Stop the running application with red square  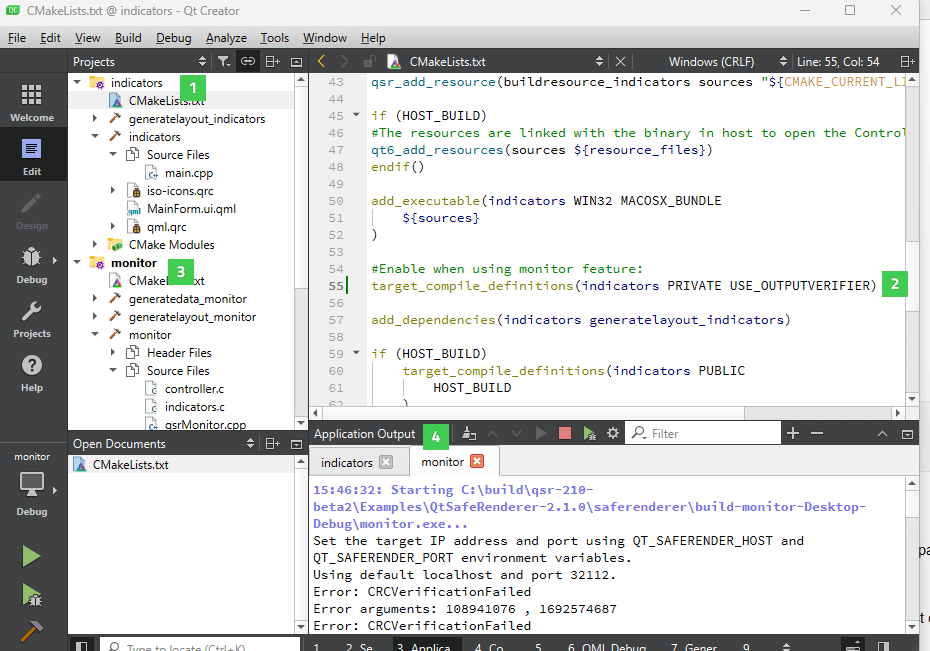pos(565,433)
